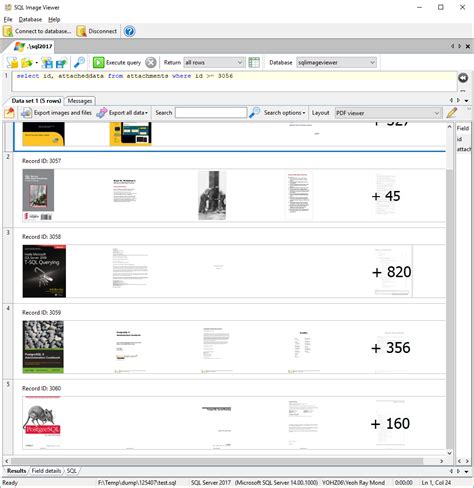Click the cancel query icon

(x=151, y=62)
